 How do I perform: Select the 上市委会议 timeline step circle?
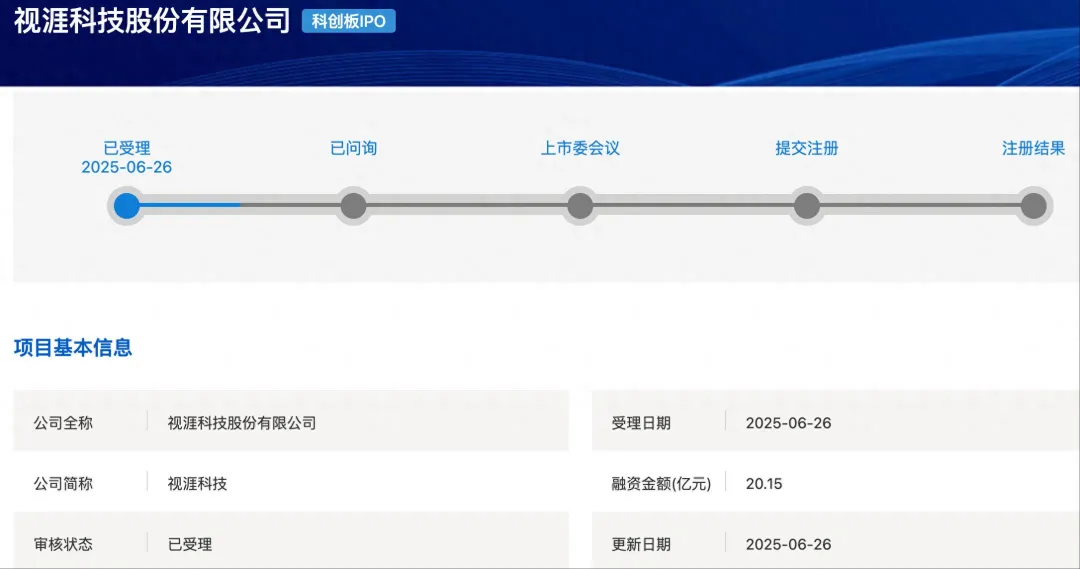coord(580,206)
